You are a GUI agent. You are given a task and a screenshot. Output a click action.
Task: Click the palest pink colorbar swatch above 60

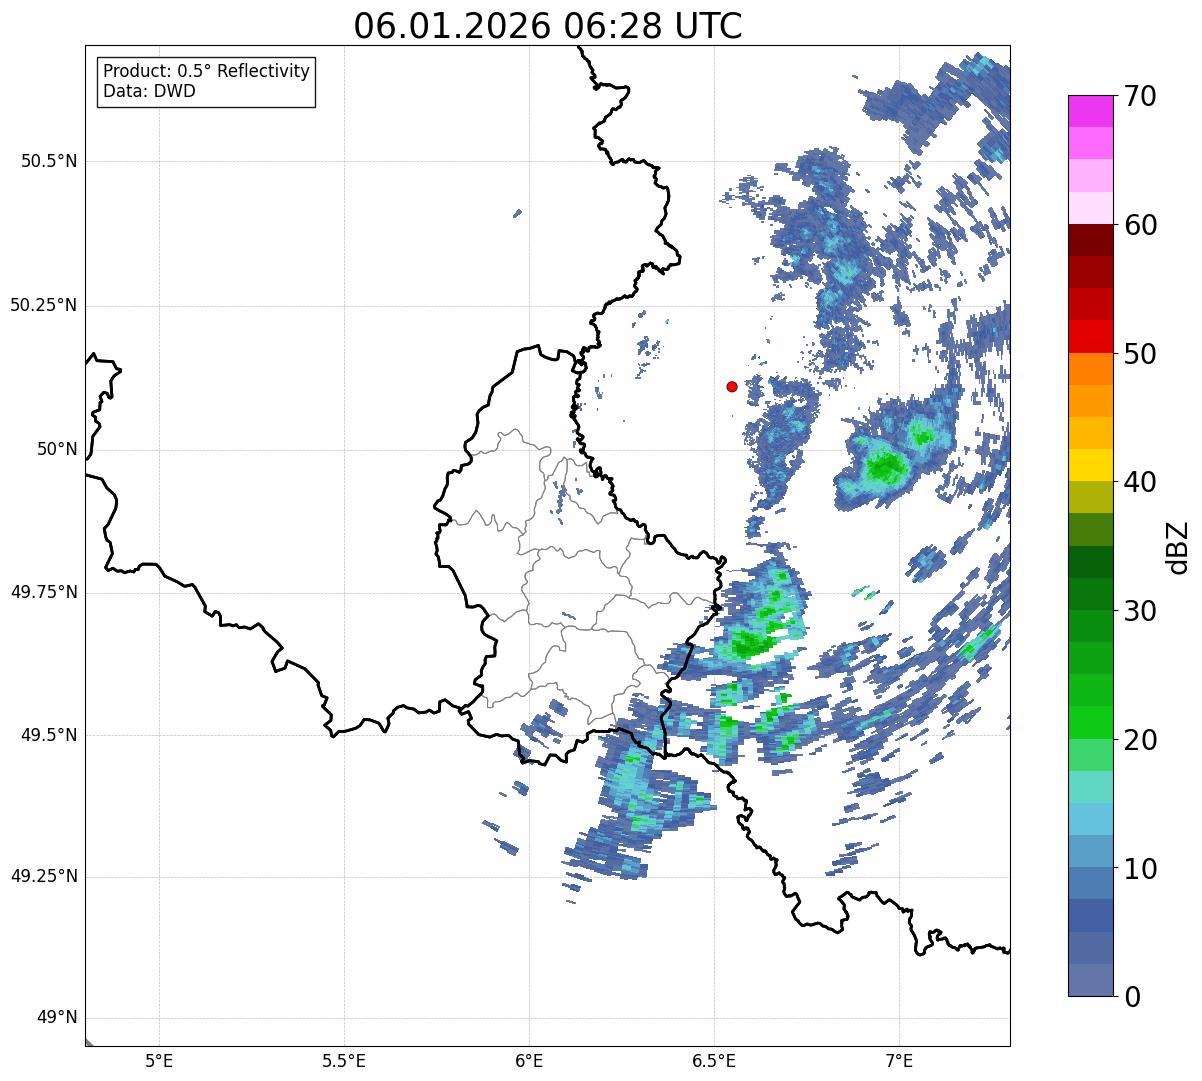(x=1091, y=208)
